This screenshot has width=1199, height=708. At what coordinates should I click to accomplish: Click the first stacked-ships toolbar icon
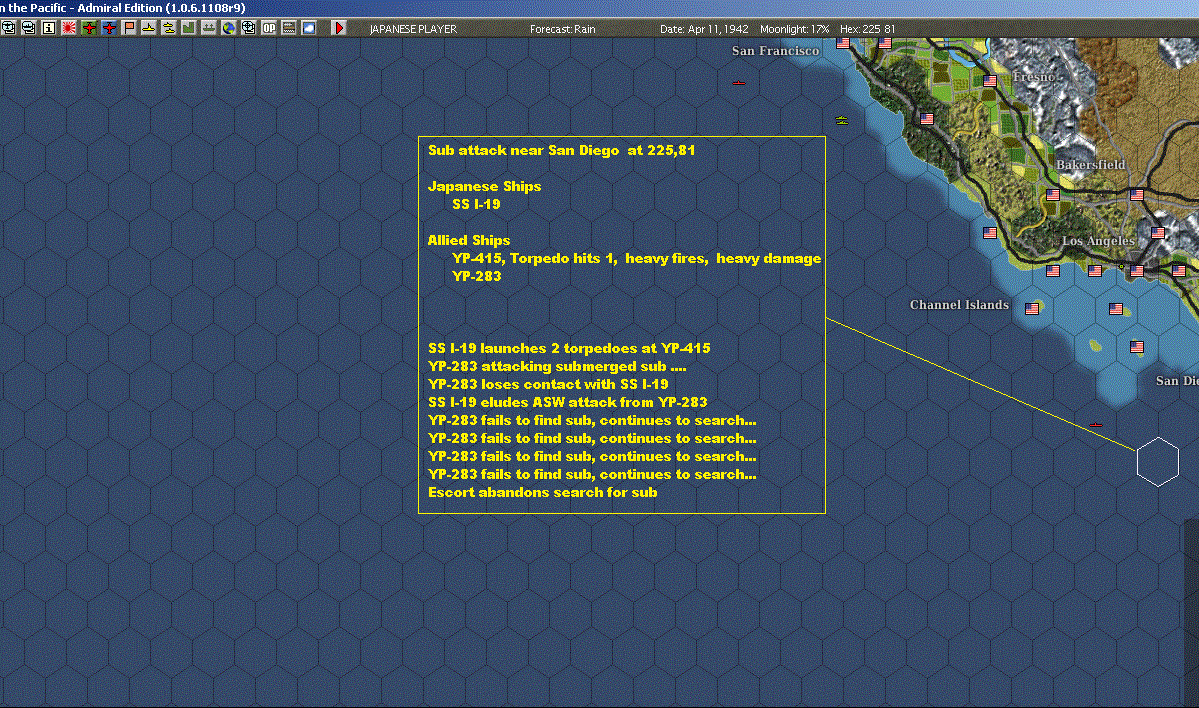[x=8, y=28]
